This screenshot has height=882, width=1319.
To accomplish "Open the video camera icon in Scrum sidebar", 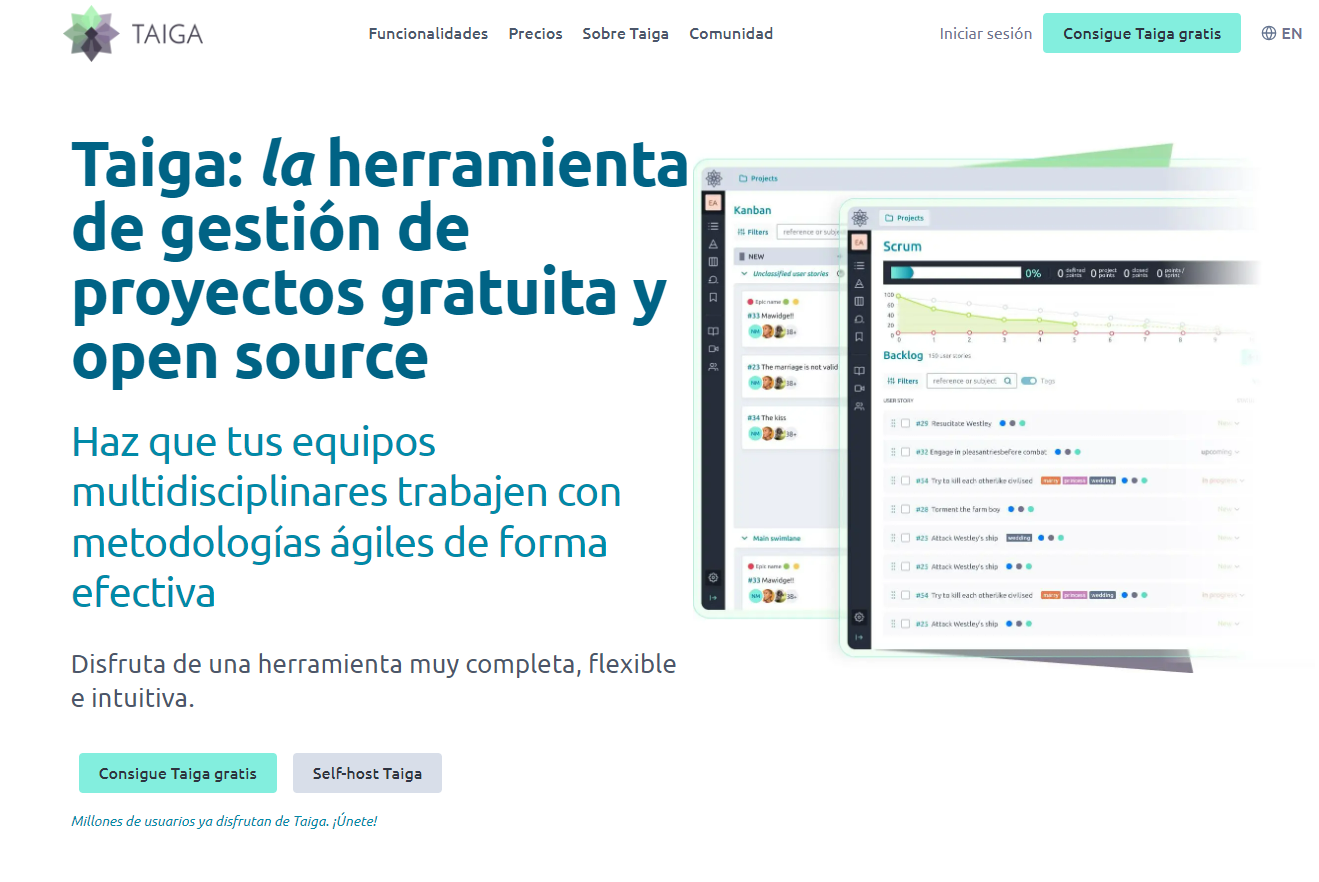I will tap(859, 388).
